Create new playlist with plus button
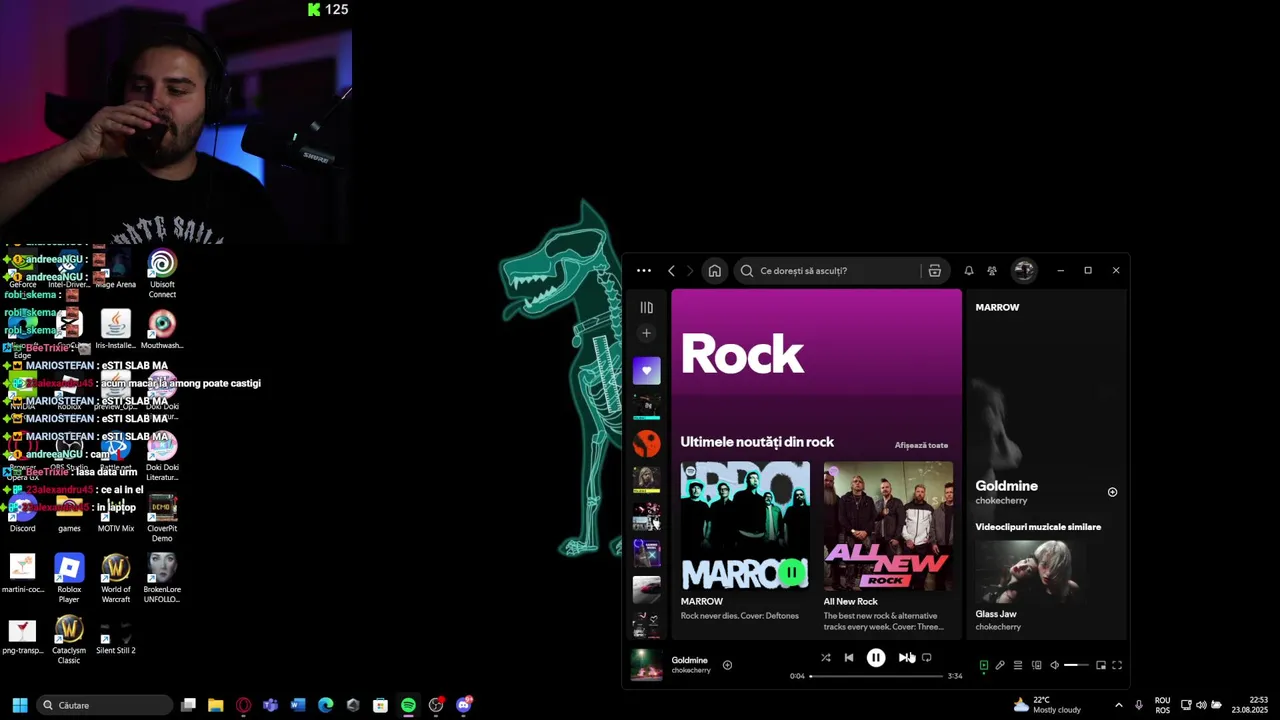 646,333
